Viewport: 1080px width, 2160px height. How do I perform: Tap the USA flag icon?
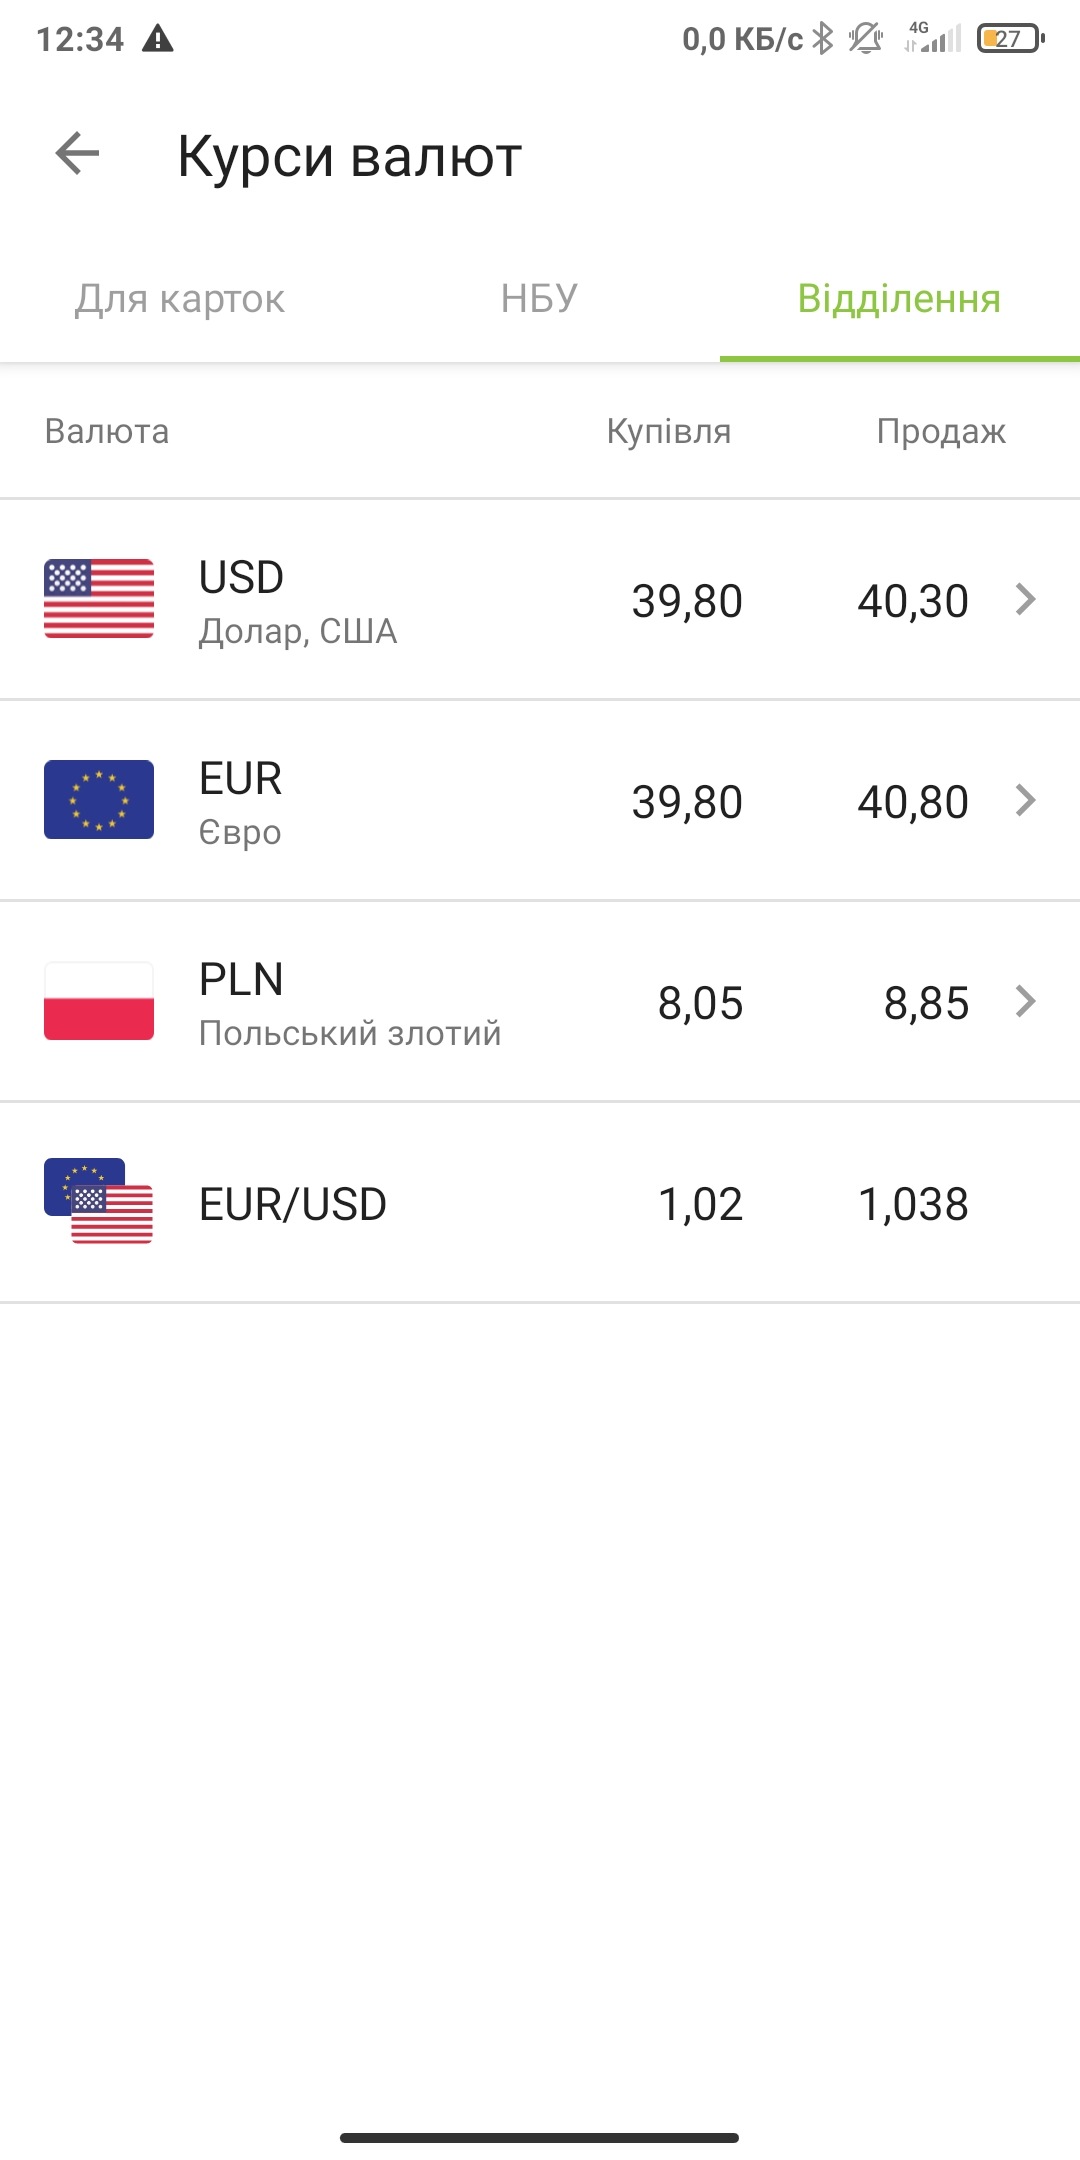point(99,599)
